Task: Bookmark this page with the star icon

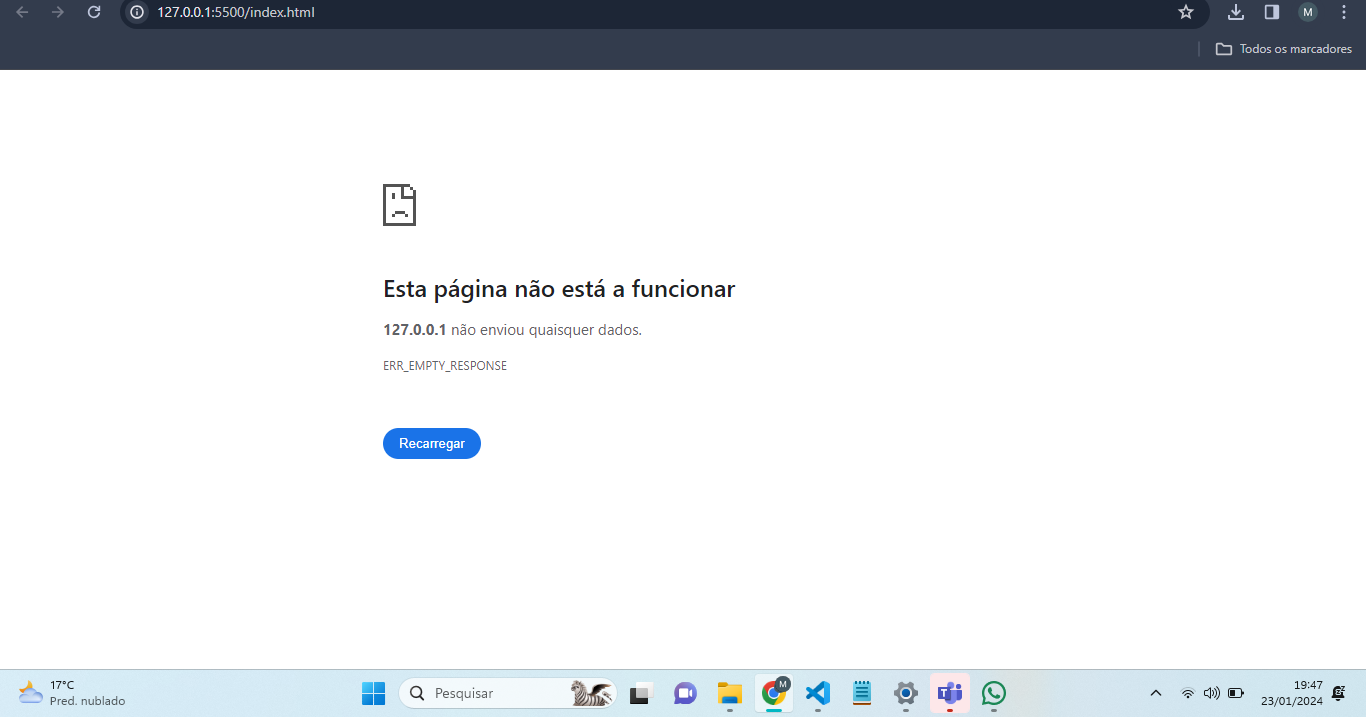Action: 1186,12
